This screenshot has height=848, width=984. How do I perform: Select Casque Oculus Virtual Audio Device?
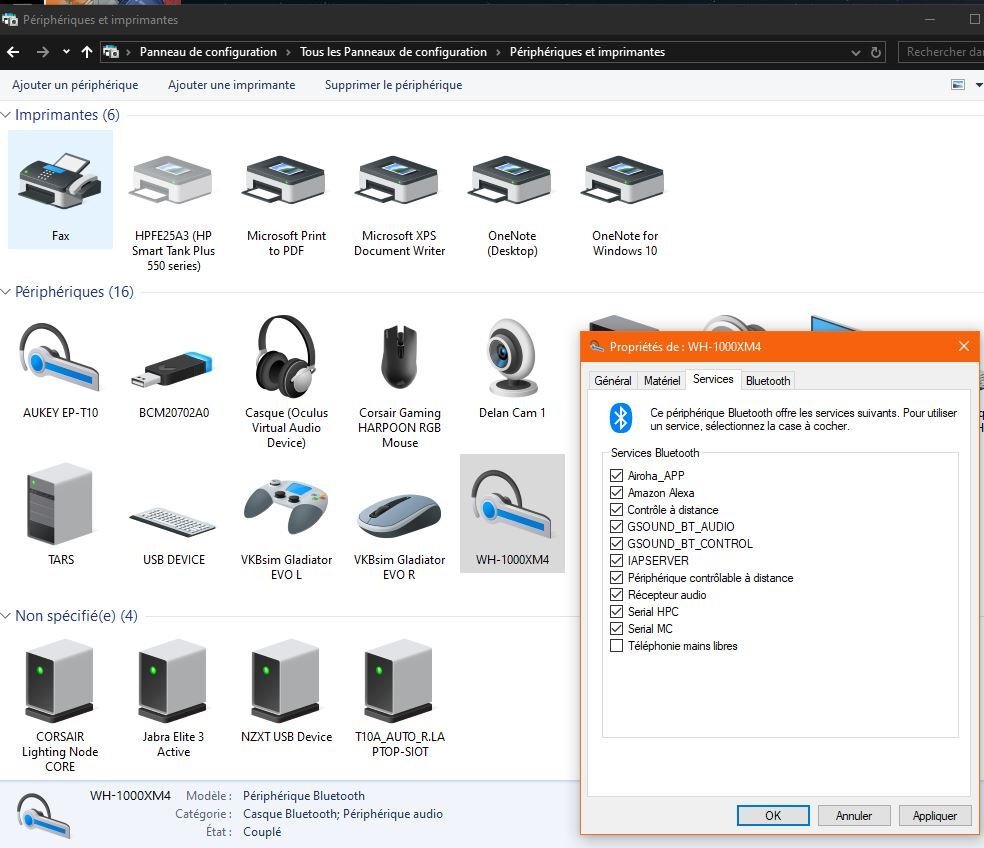click(286, 381)
